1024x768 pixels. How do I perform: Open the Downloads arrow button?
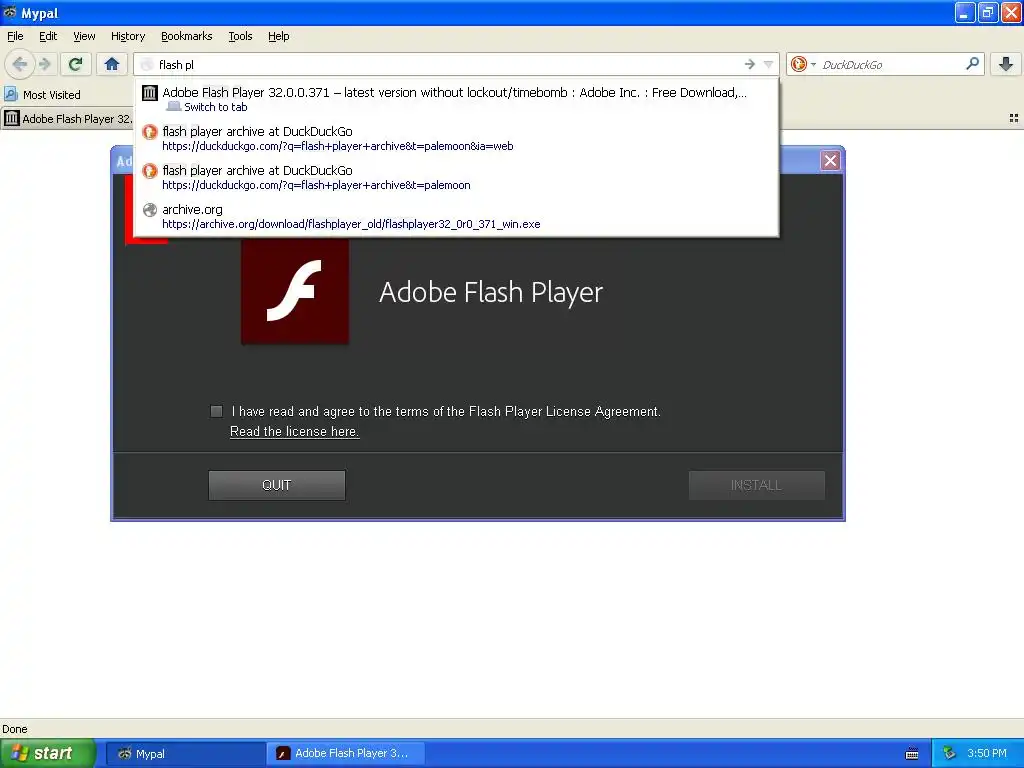[x=1006, y=64]
